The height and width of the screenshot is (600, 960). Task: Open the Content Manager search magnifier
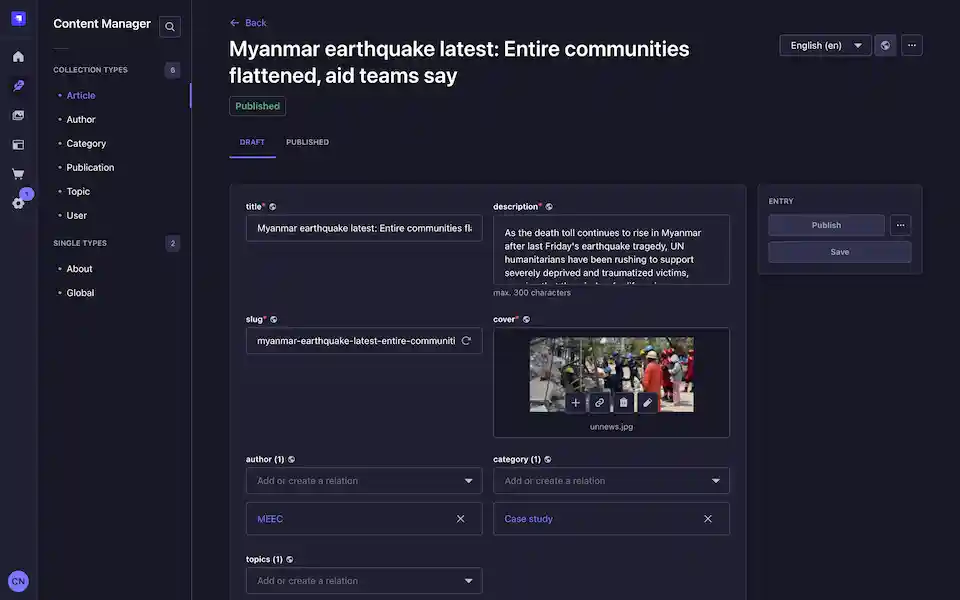tap(169, 27)
